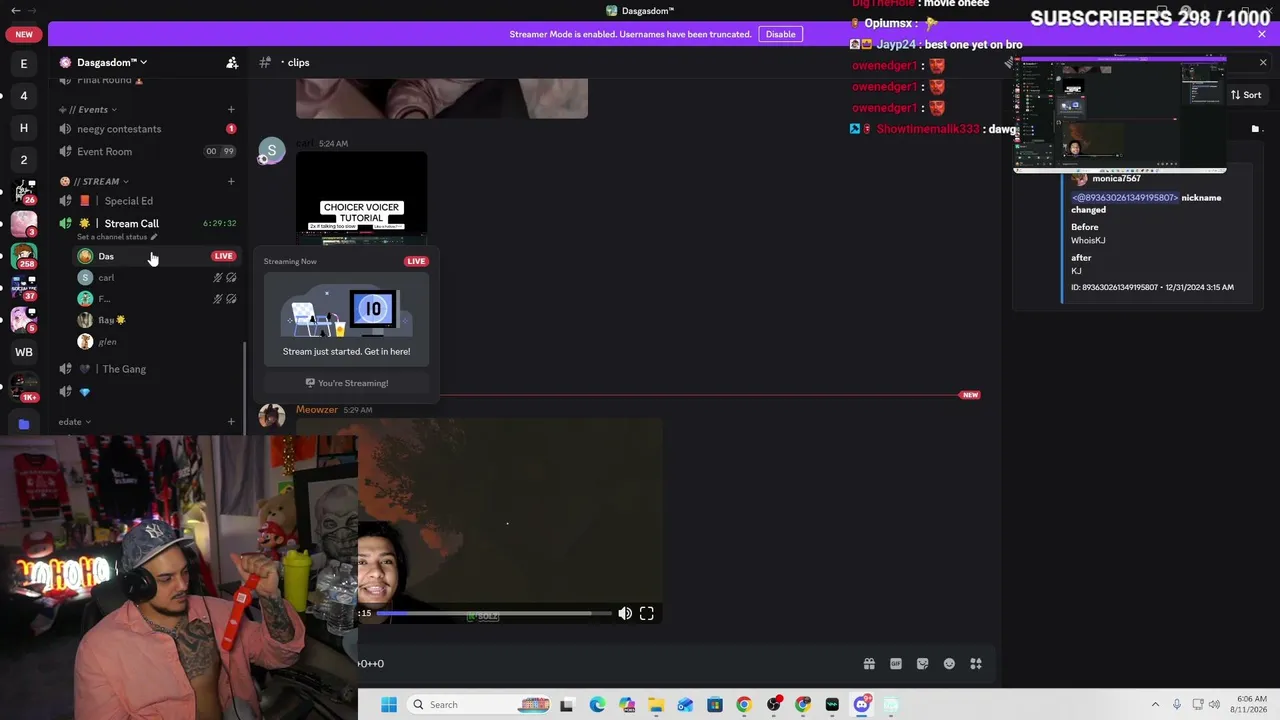Open the sticker picker
1280x720 pixels.
tap(922, 663)
